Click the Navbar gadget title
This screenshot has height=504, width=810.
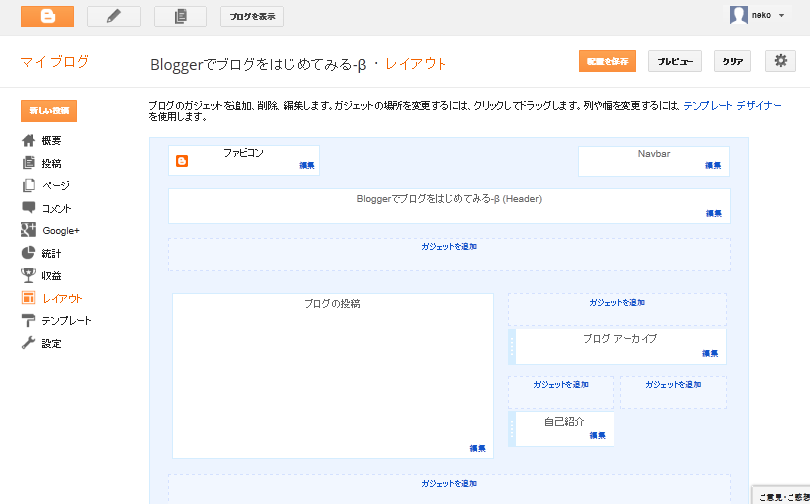(x=654, y=154)
